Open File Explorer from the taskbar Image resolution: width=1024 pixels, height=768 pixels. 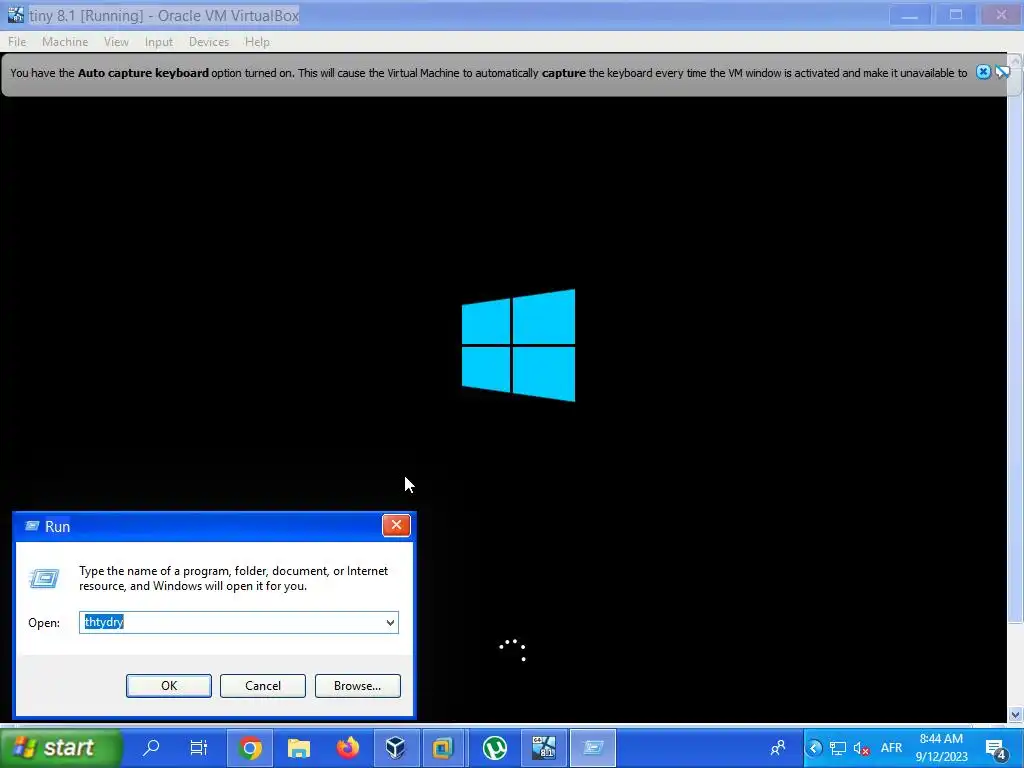298,747
